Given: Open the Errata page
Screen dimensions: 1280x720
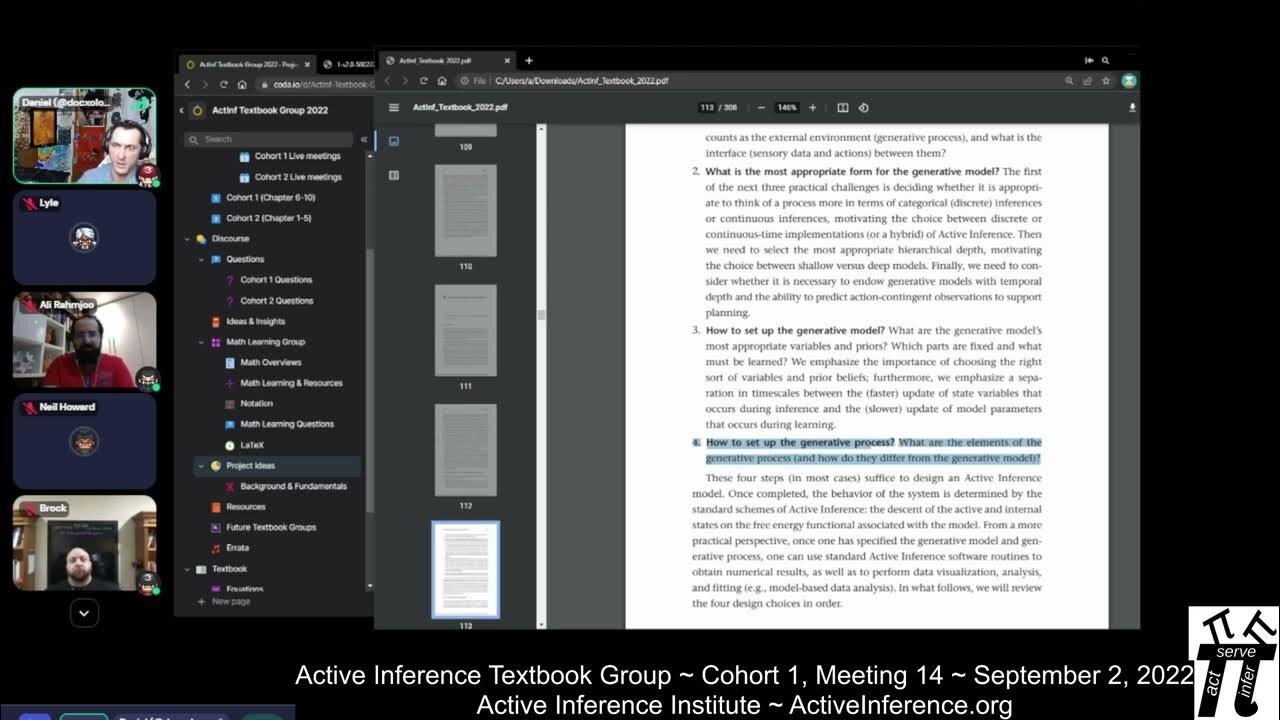Looking at the screenshot, I should click(x=237, y=548).
